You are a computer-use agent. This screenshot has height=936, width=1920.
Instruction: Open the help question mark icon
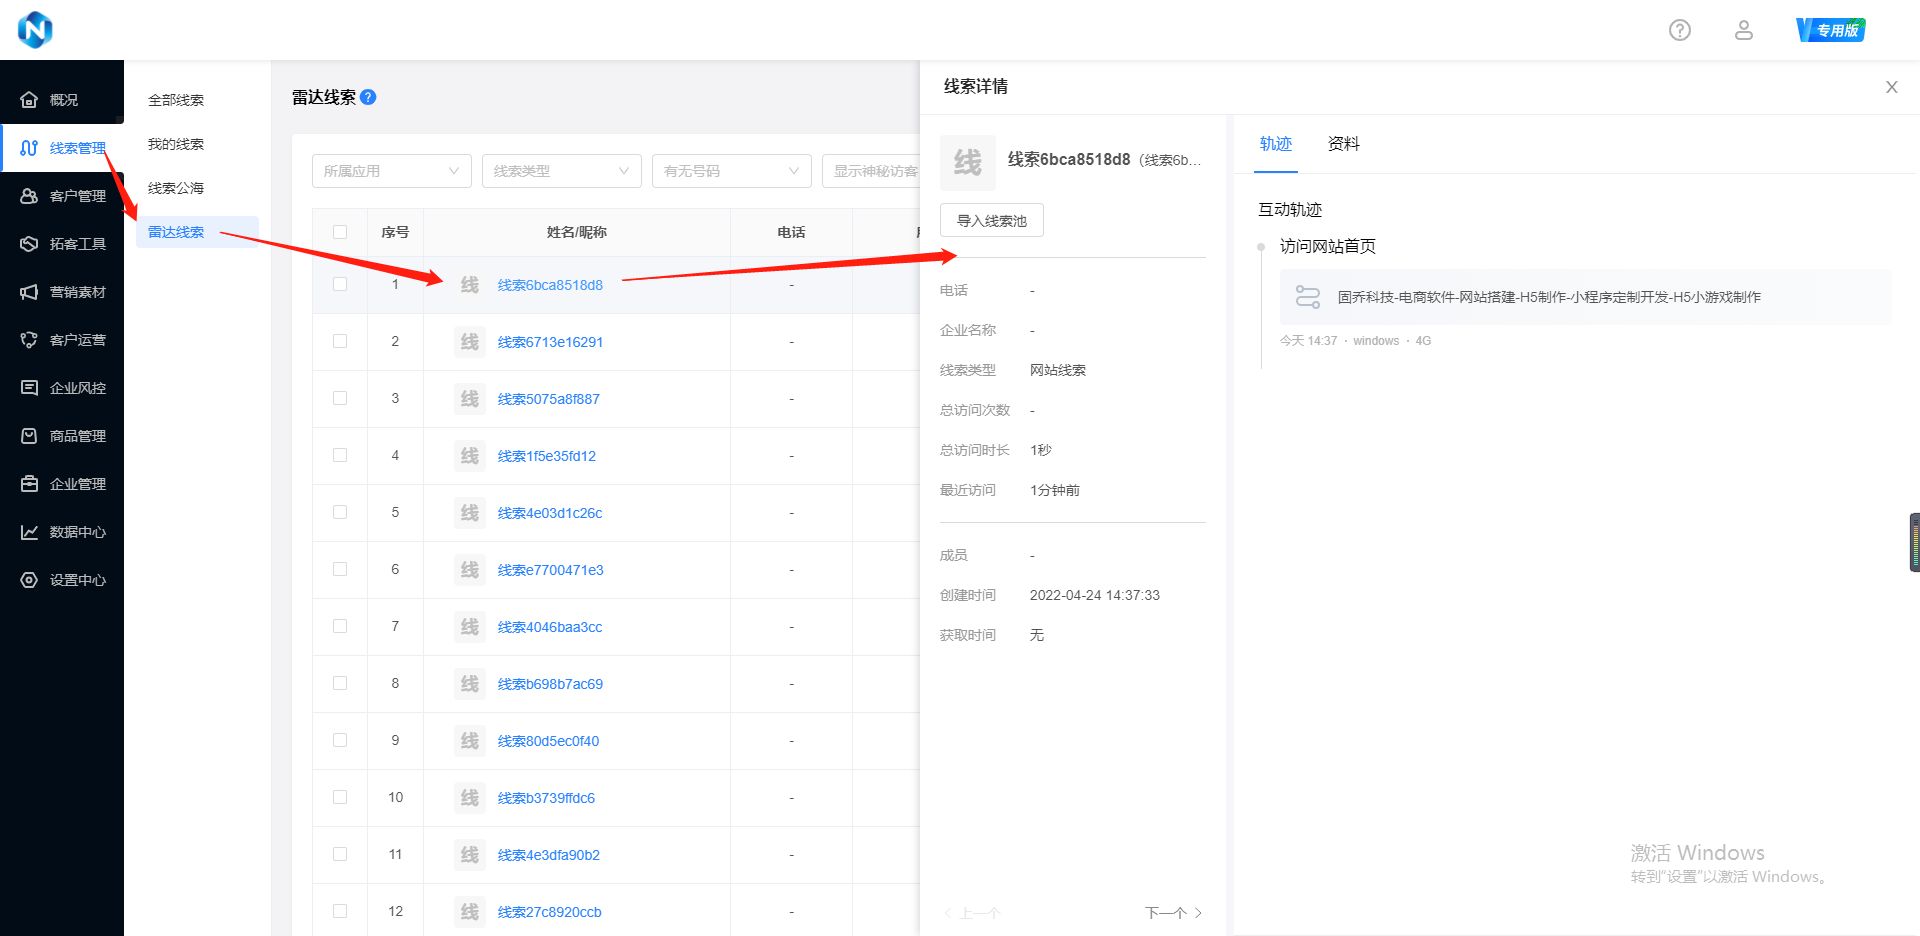(1679, 30)
